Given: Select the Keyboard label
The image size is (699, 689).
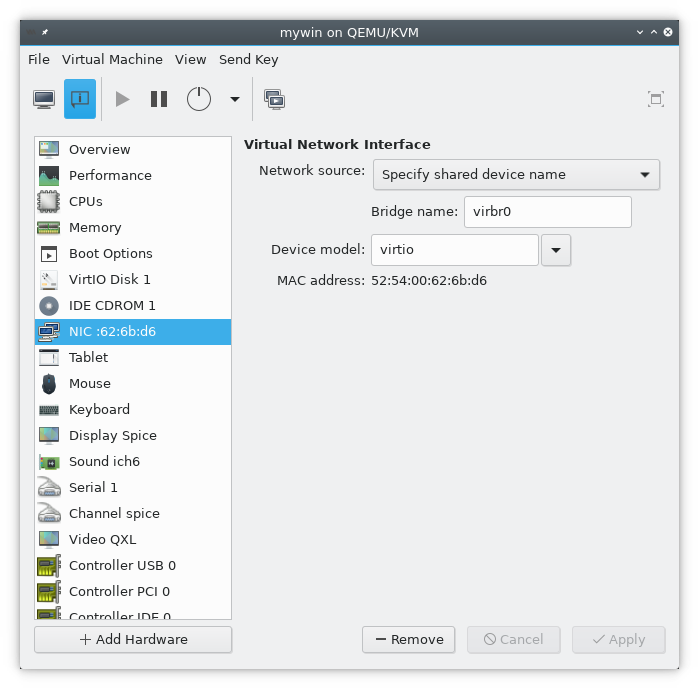Looking at the screenshot, I should pyautogui.click(x=99, y=410).
